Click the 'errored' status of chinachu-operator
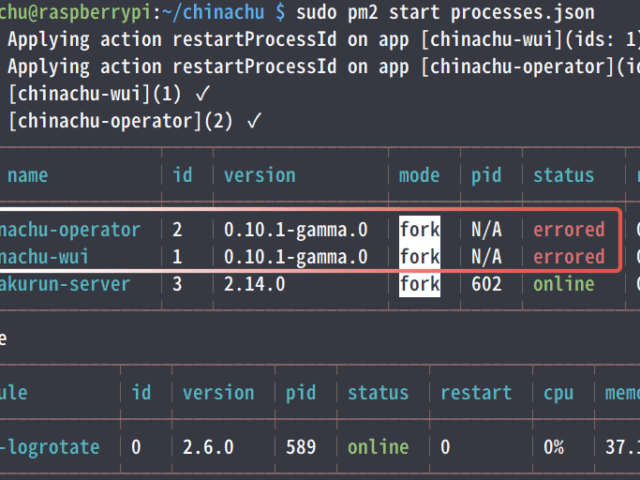The width and height of the screenshot is (640, 480). (x=569, y=230)
